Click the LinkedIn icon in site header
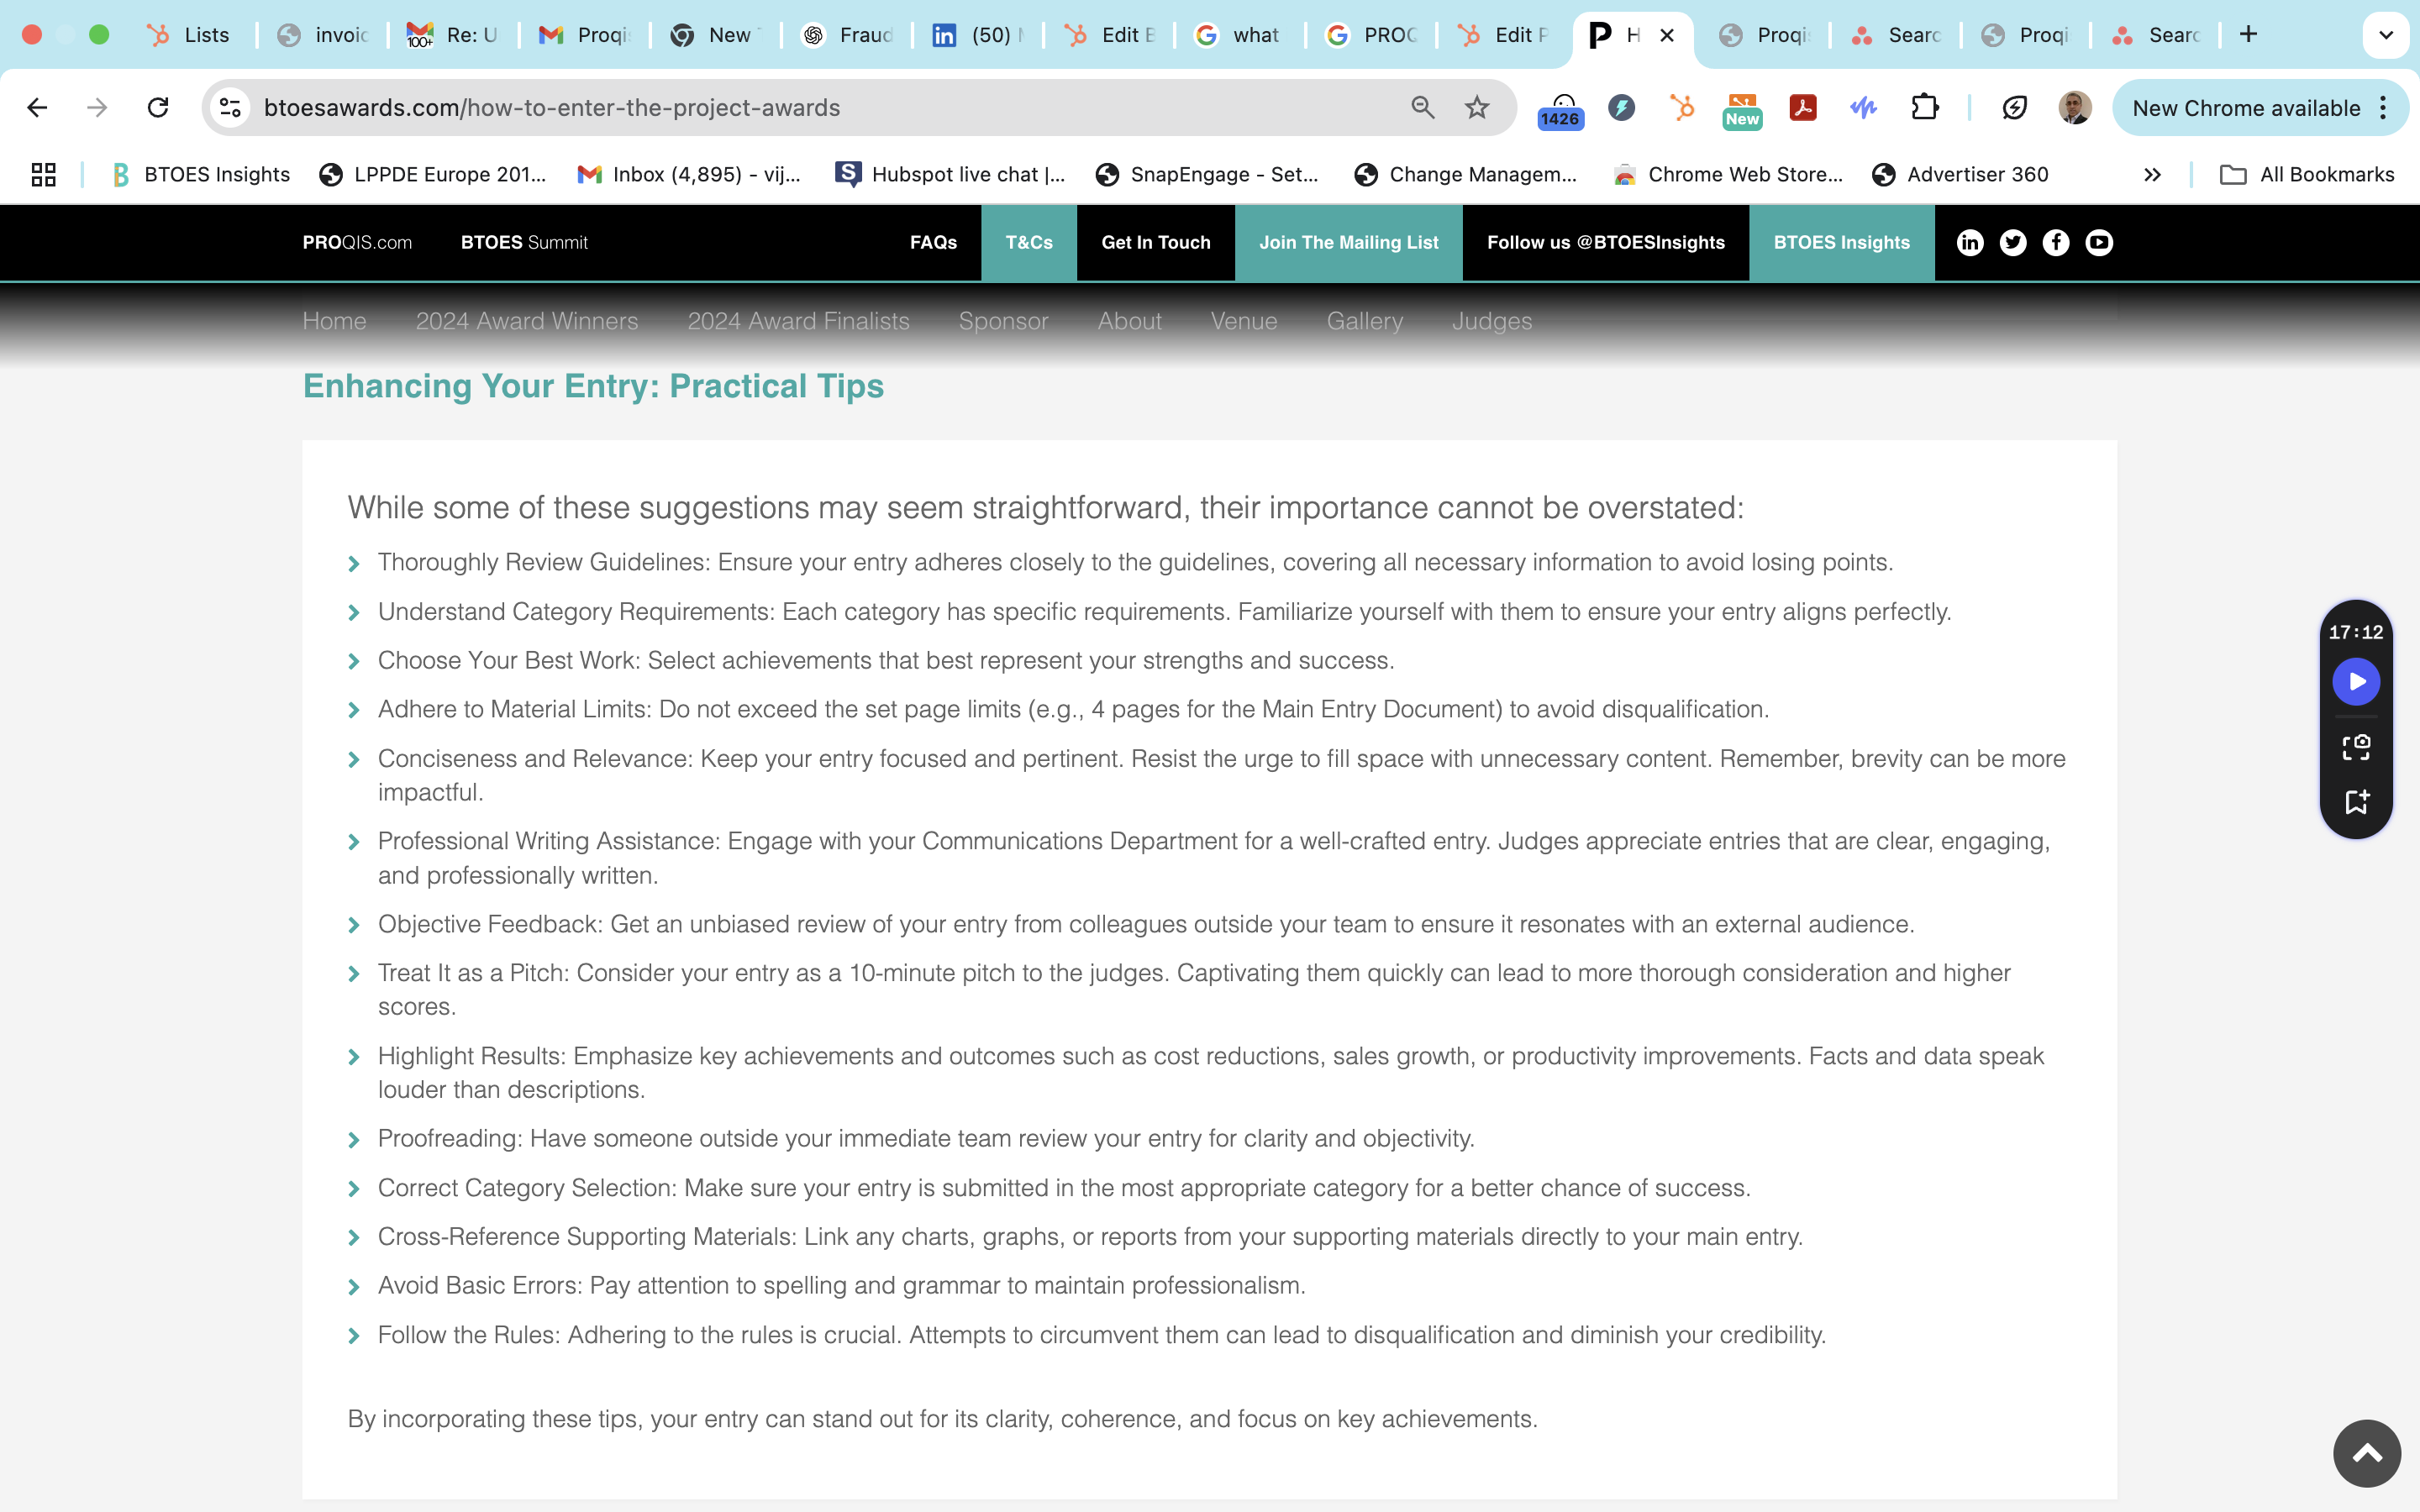The width and height of the screenshot is (2420, 1512). 1969,242
